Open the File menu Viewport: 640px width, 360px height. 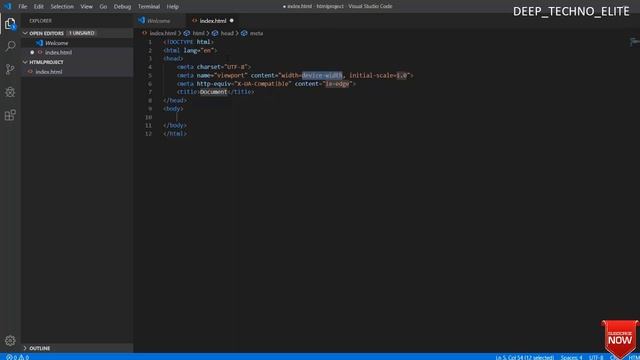click(x=22, y=7)
